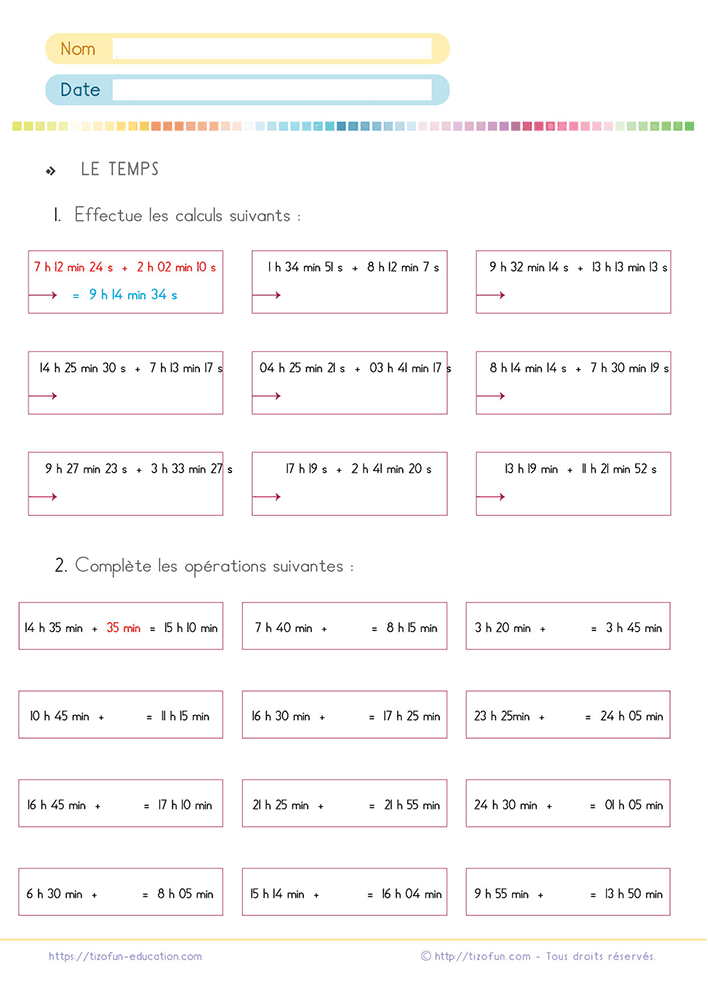Click arrow under 13 h 19 min box
The image size is (708, 1000).
tap(490, 497)
